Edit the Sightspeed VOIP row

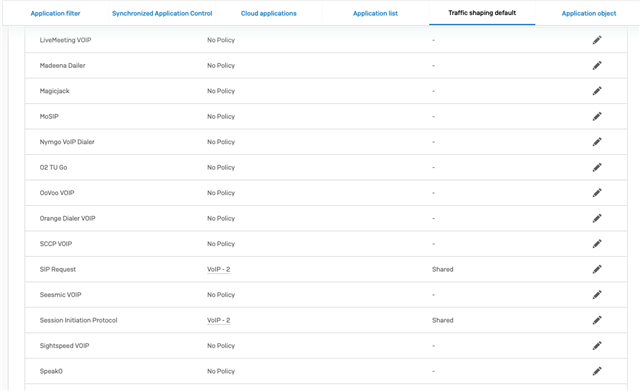[x=597, y=346]
